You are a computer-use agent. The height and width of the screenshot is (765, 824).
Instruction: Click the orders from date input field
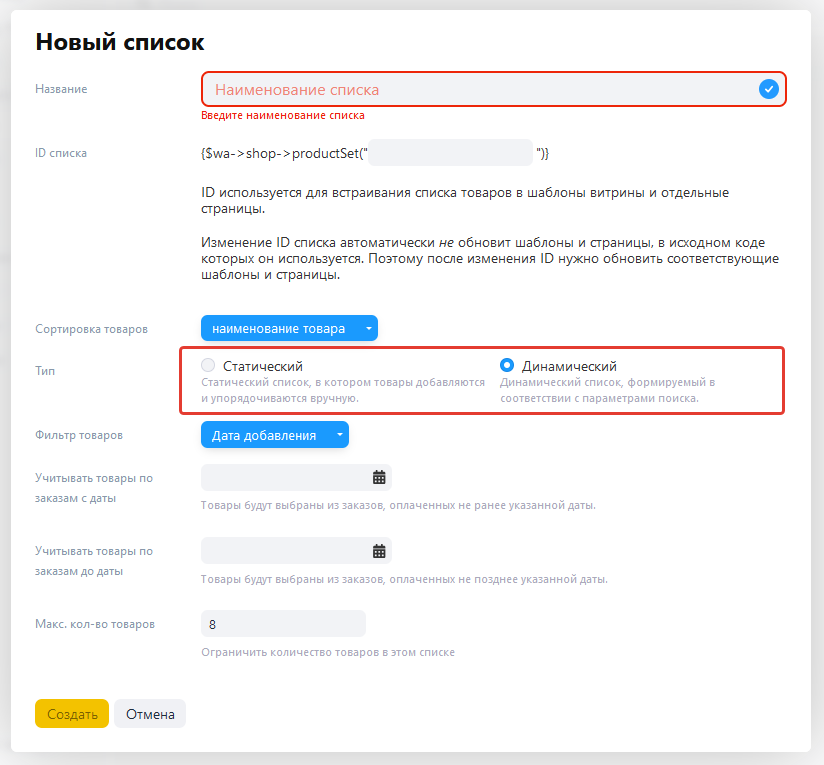coord(296,478)
